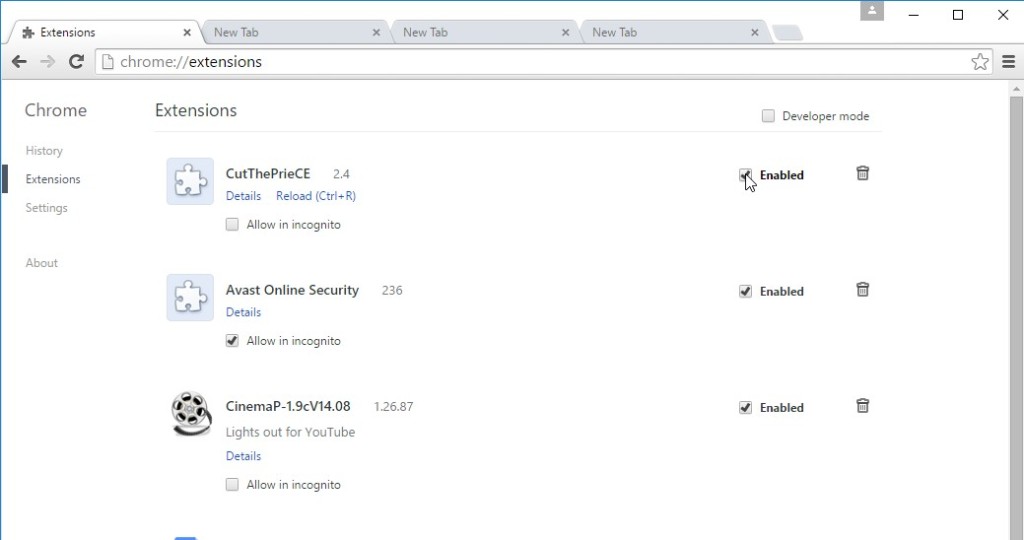Click the CutThePrieCE version 2.4

point(341,174)
